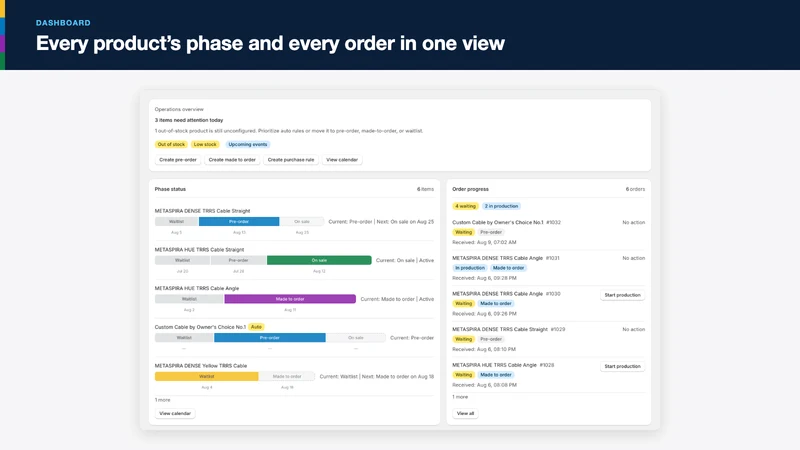Filter orders by 2 in production badge
800x450 pixels.
click(501, 206)
